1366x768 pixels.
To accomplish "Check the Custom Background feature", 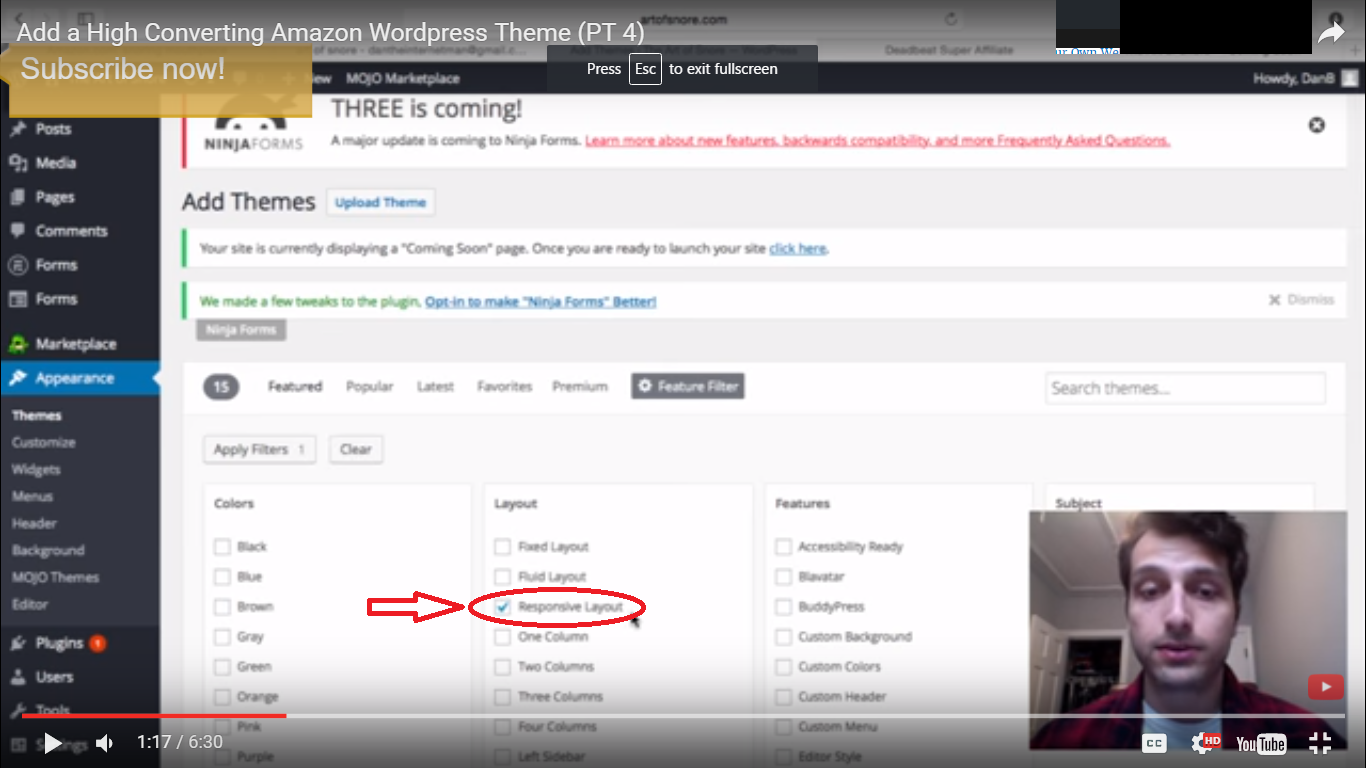I will click(x=782, y=636).
